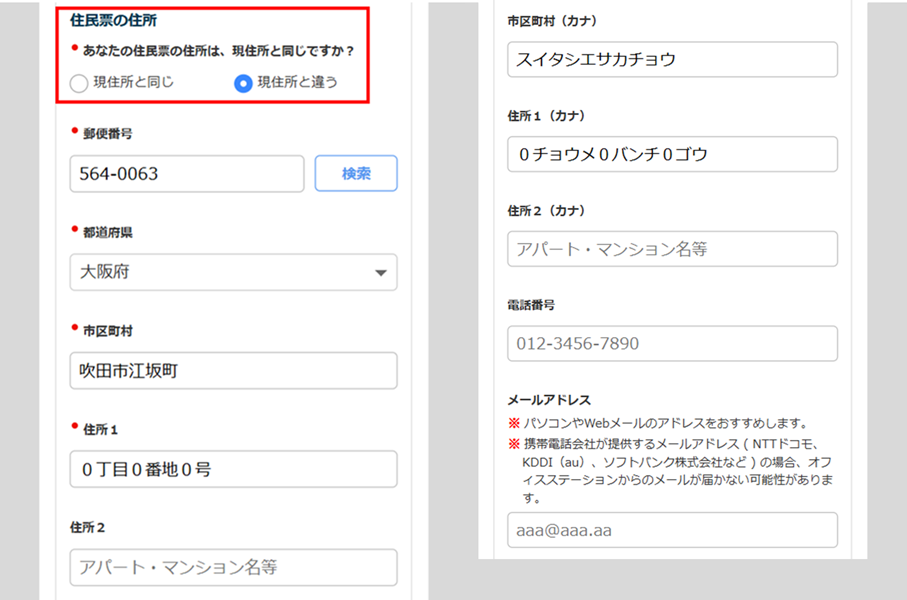This screenshot has width=907, height=600.
Task: Click the dropdown arrow in the 都道府県 field
Action: [380, 273]
